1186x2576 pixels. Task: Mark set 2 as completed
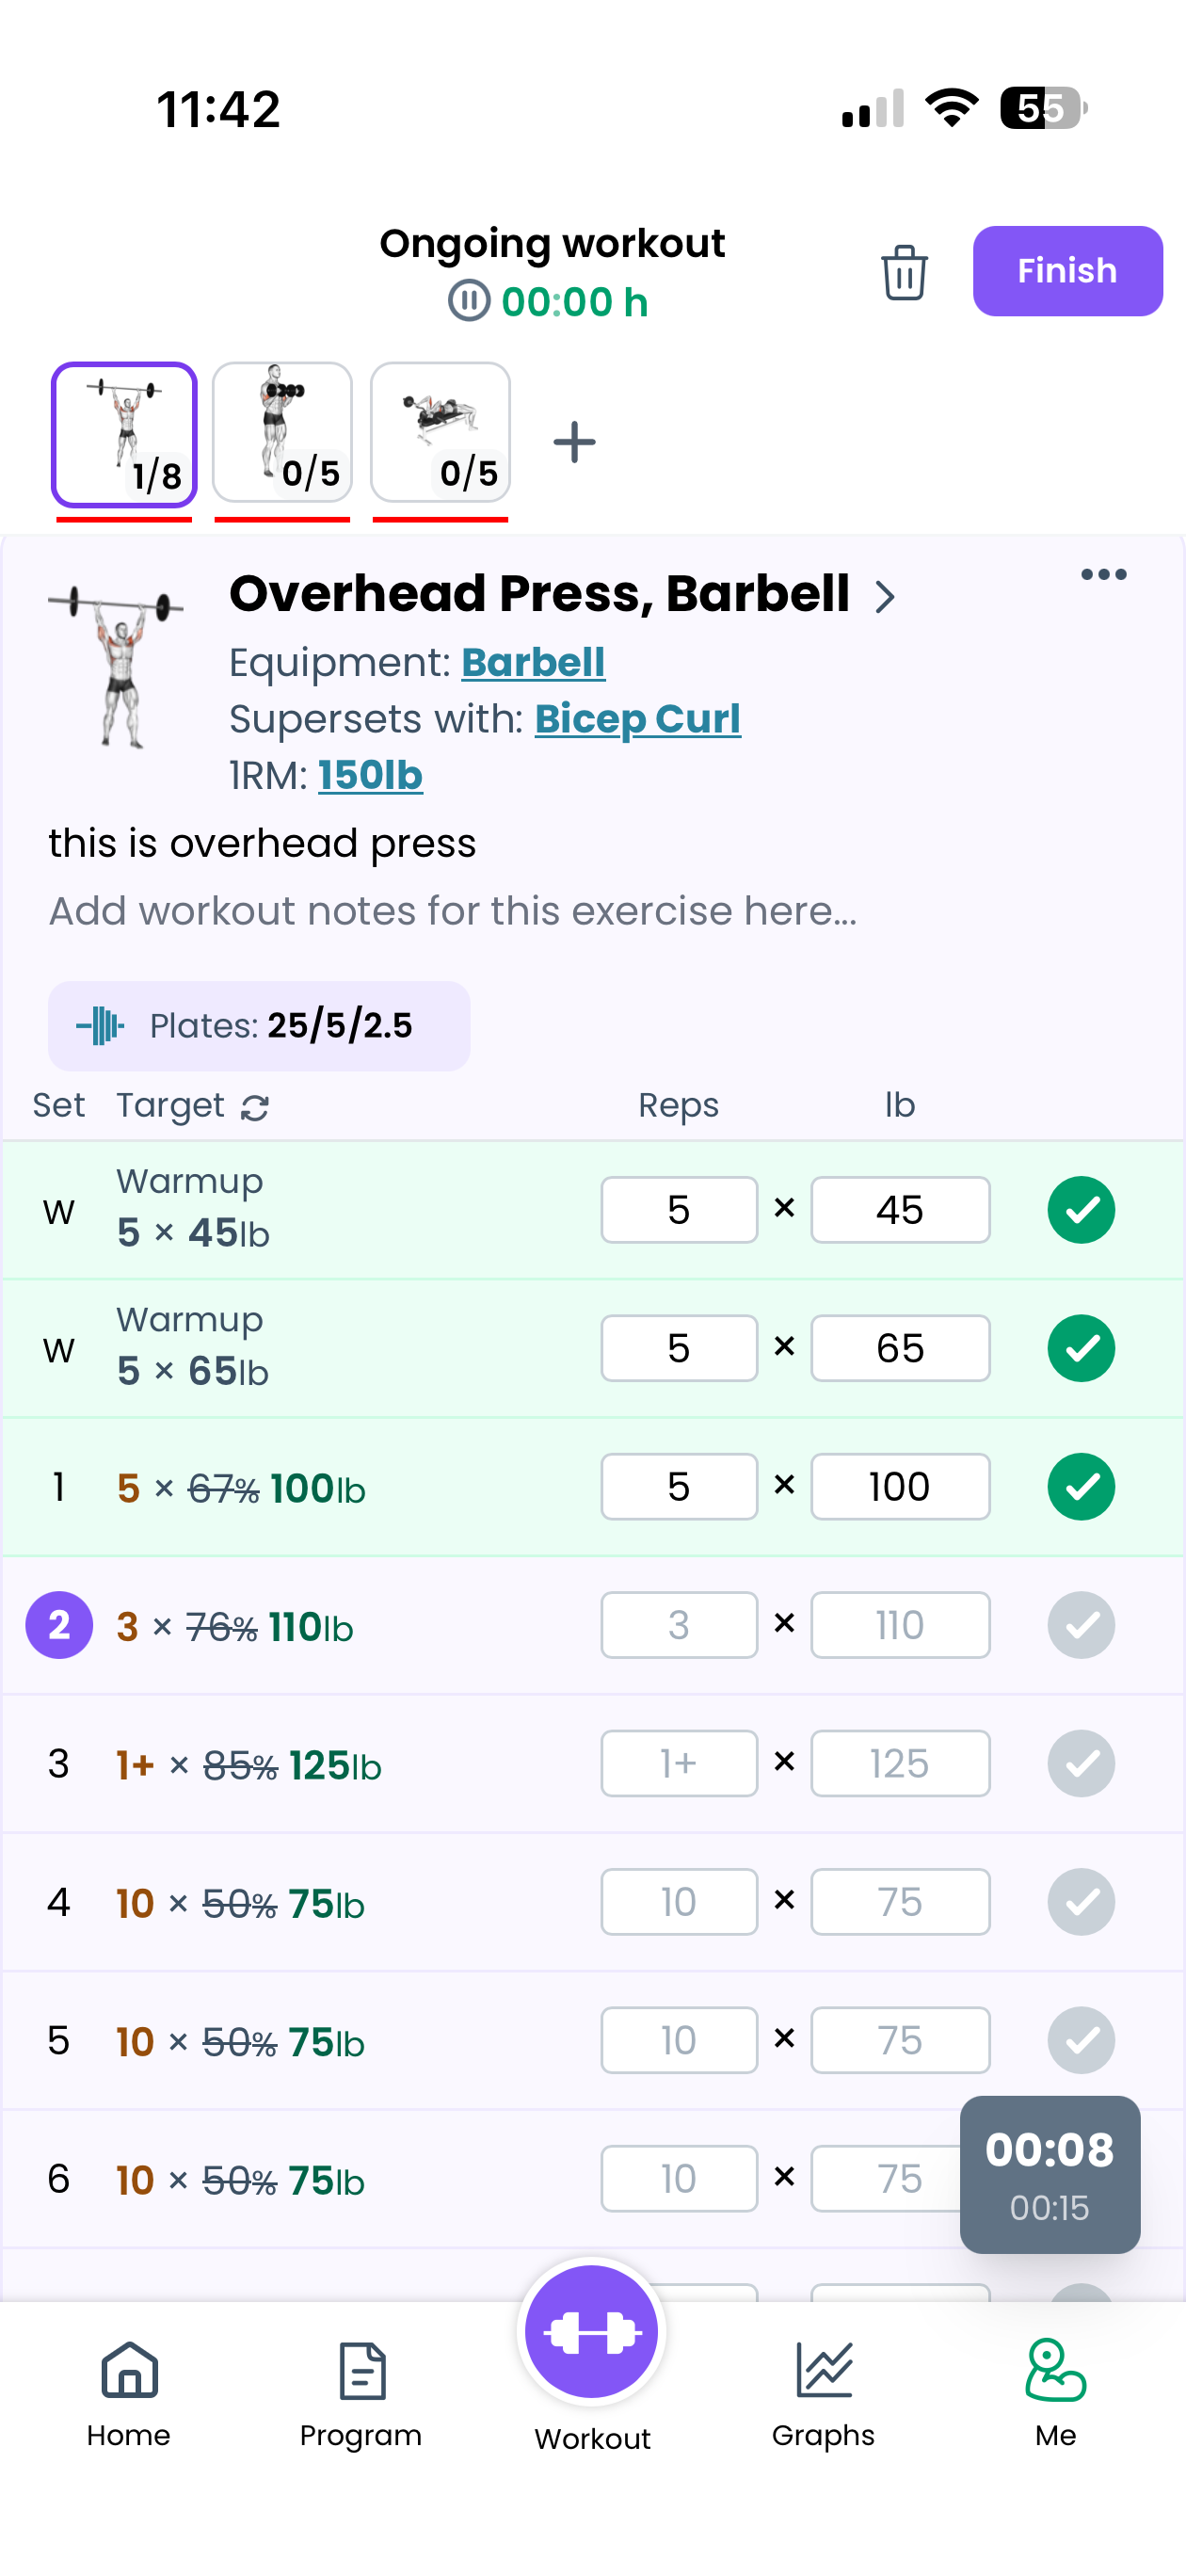coord(1080,1624)
